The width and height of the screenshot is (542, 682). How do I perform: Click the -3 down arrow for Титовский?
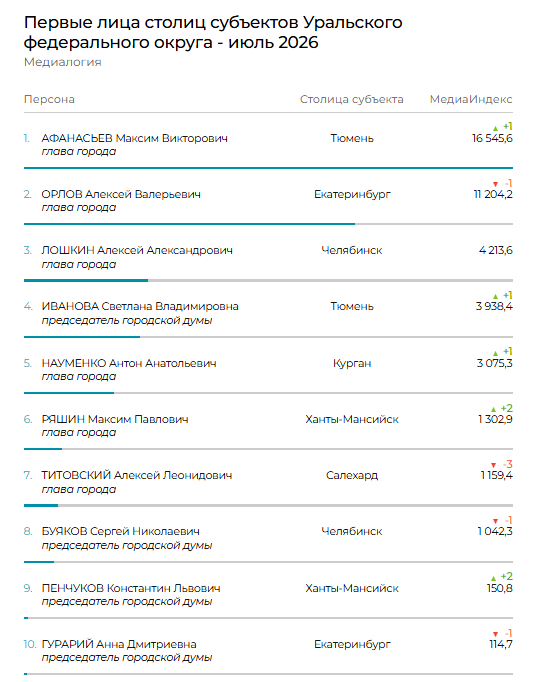(x=493, y=465)
